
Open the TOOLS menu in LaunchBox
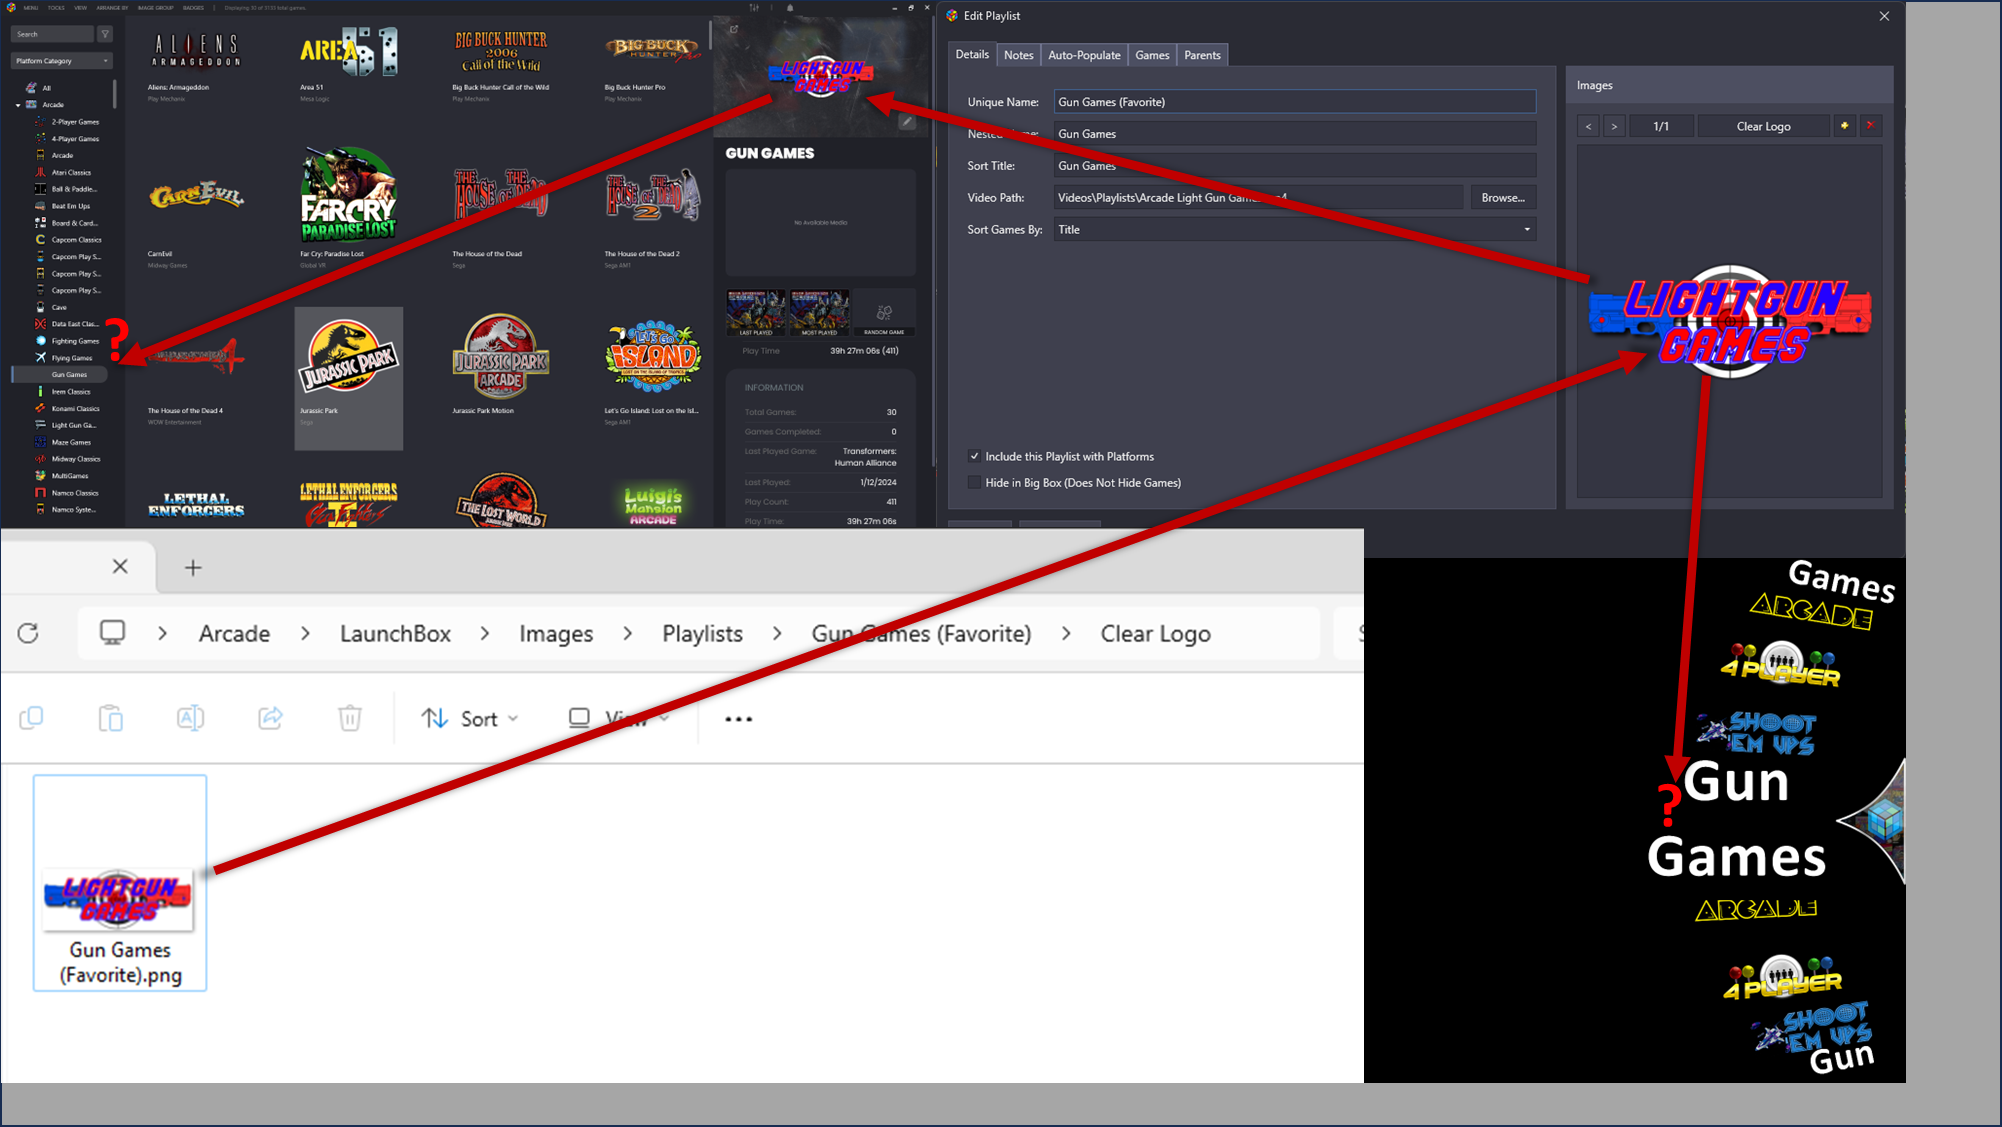tap(56, 8)
